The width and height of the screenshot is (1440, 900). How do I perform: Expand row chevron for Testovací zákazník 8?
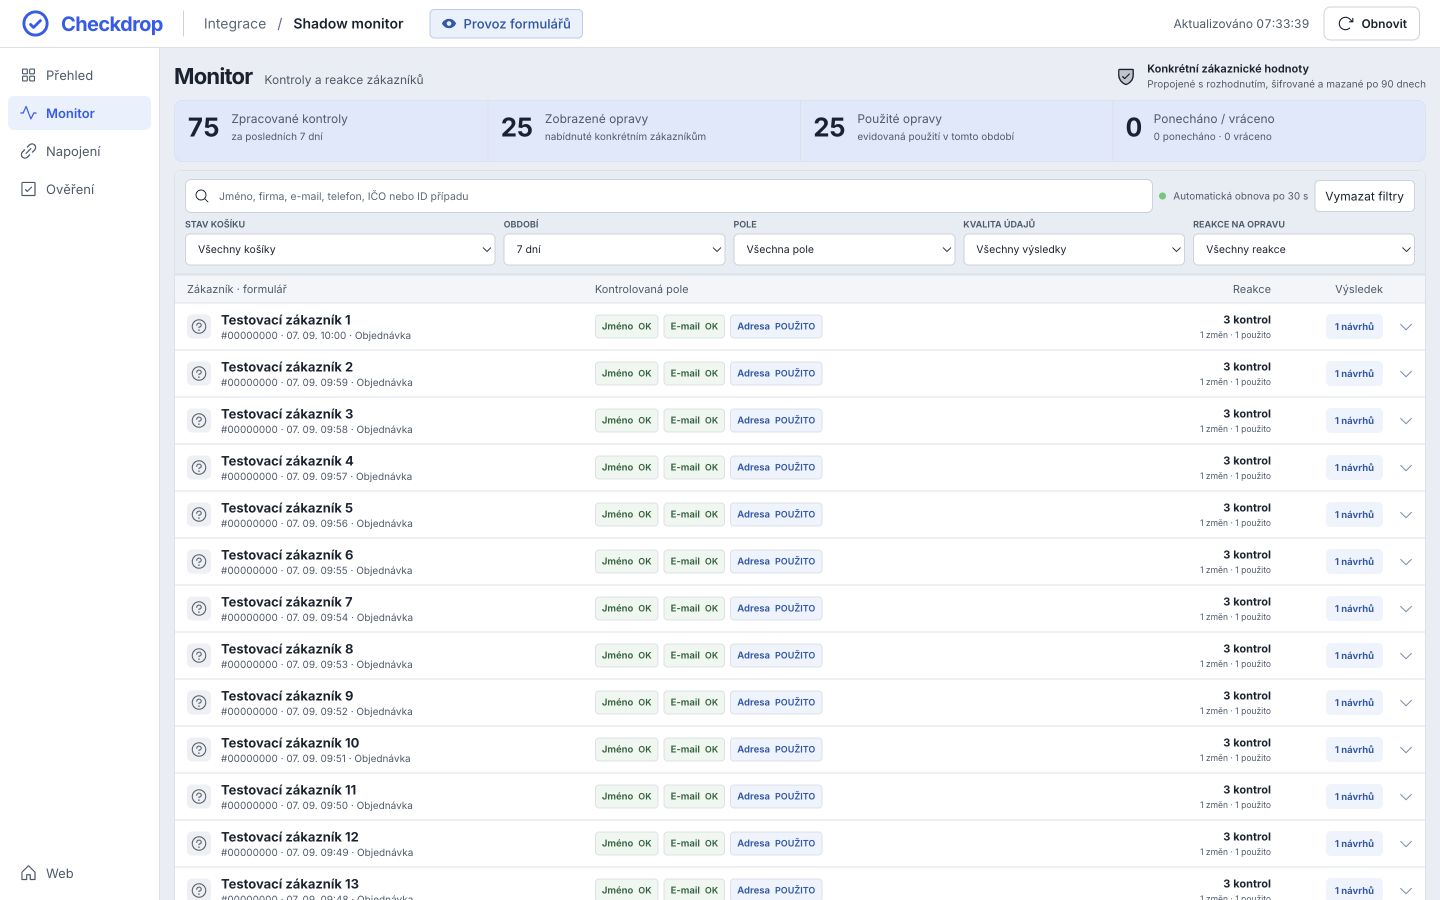coord(1406,656)
